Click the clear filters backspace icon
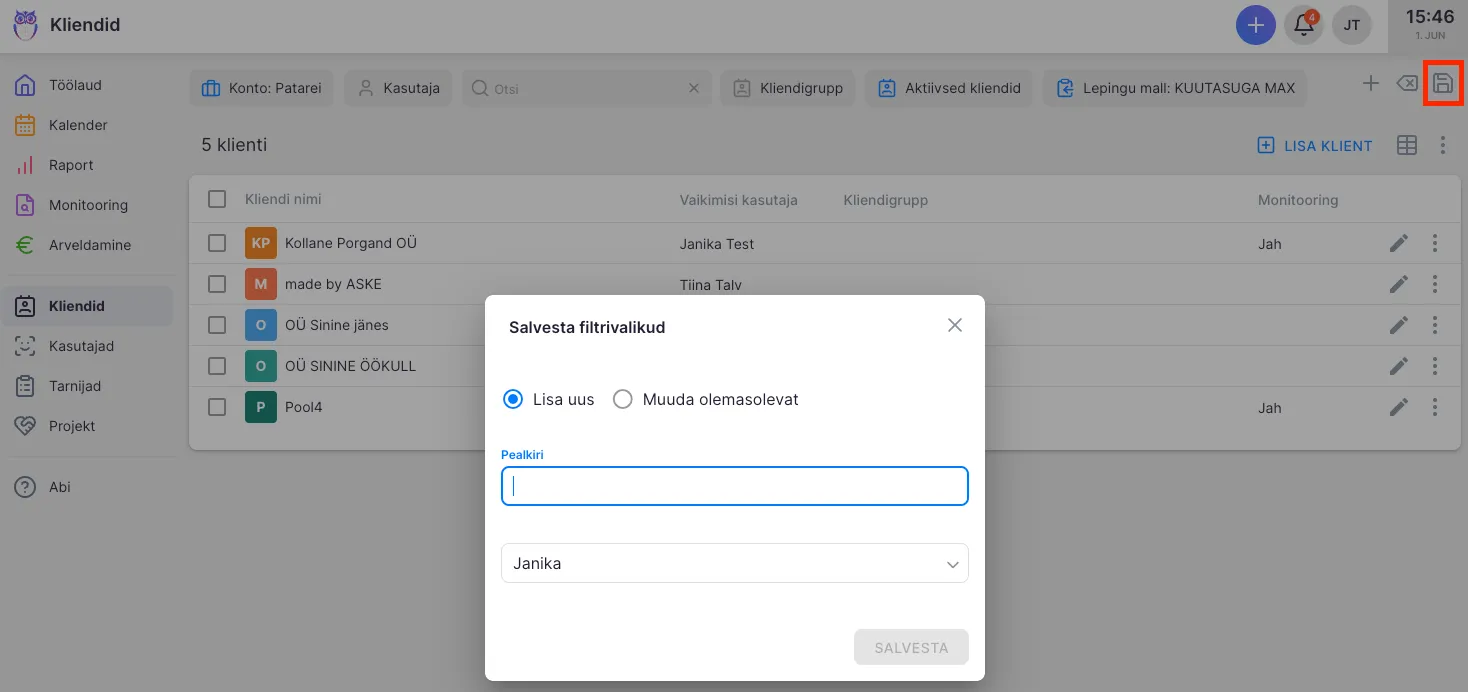The width and height of the screenshot is (1468, 692). click(1406, 83)
